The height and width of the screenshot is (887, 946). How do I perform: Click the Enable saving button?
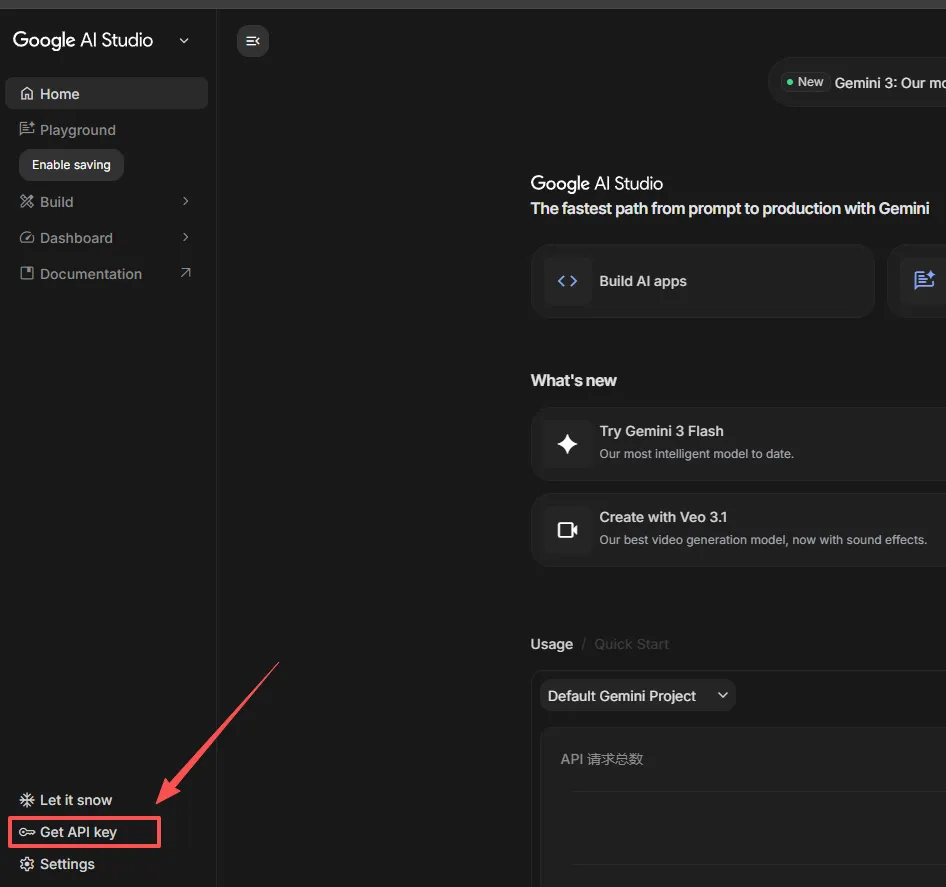click(71, 165)
